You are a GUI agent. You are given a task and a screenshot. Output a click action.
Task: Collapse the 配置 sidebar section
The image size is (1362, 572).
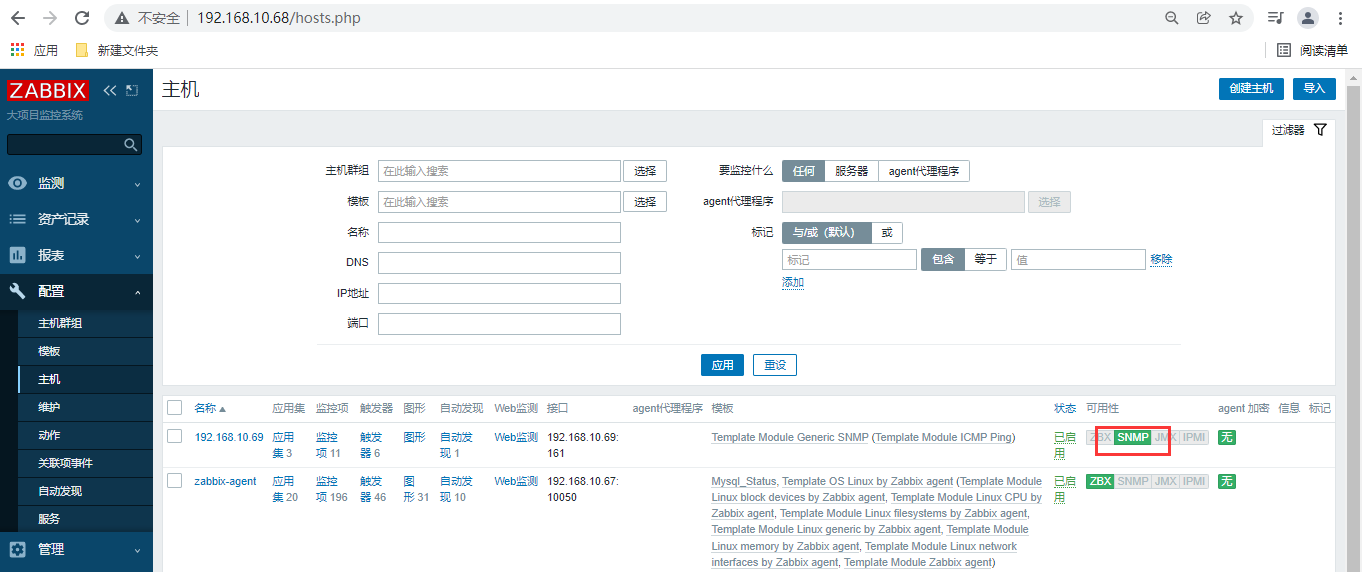click(76, 291)
